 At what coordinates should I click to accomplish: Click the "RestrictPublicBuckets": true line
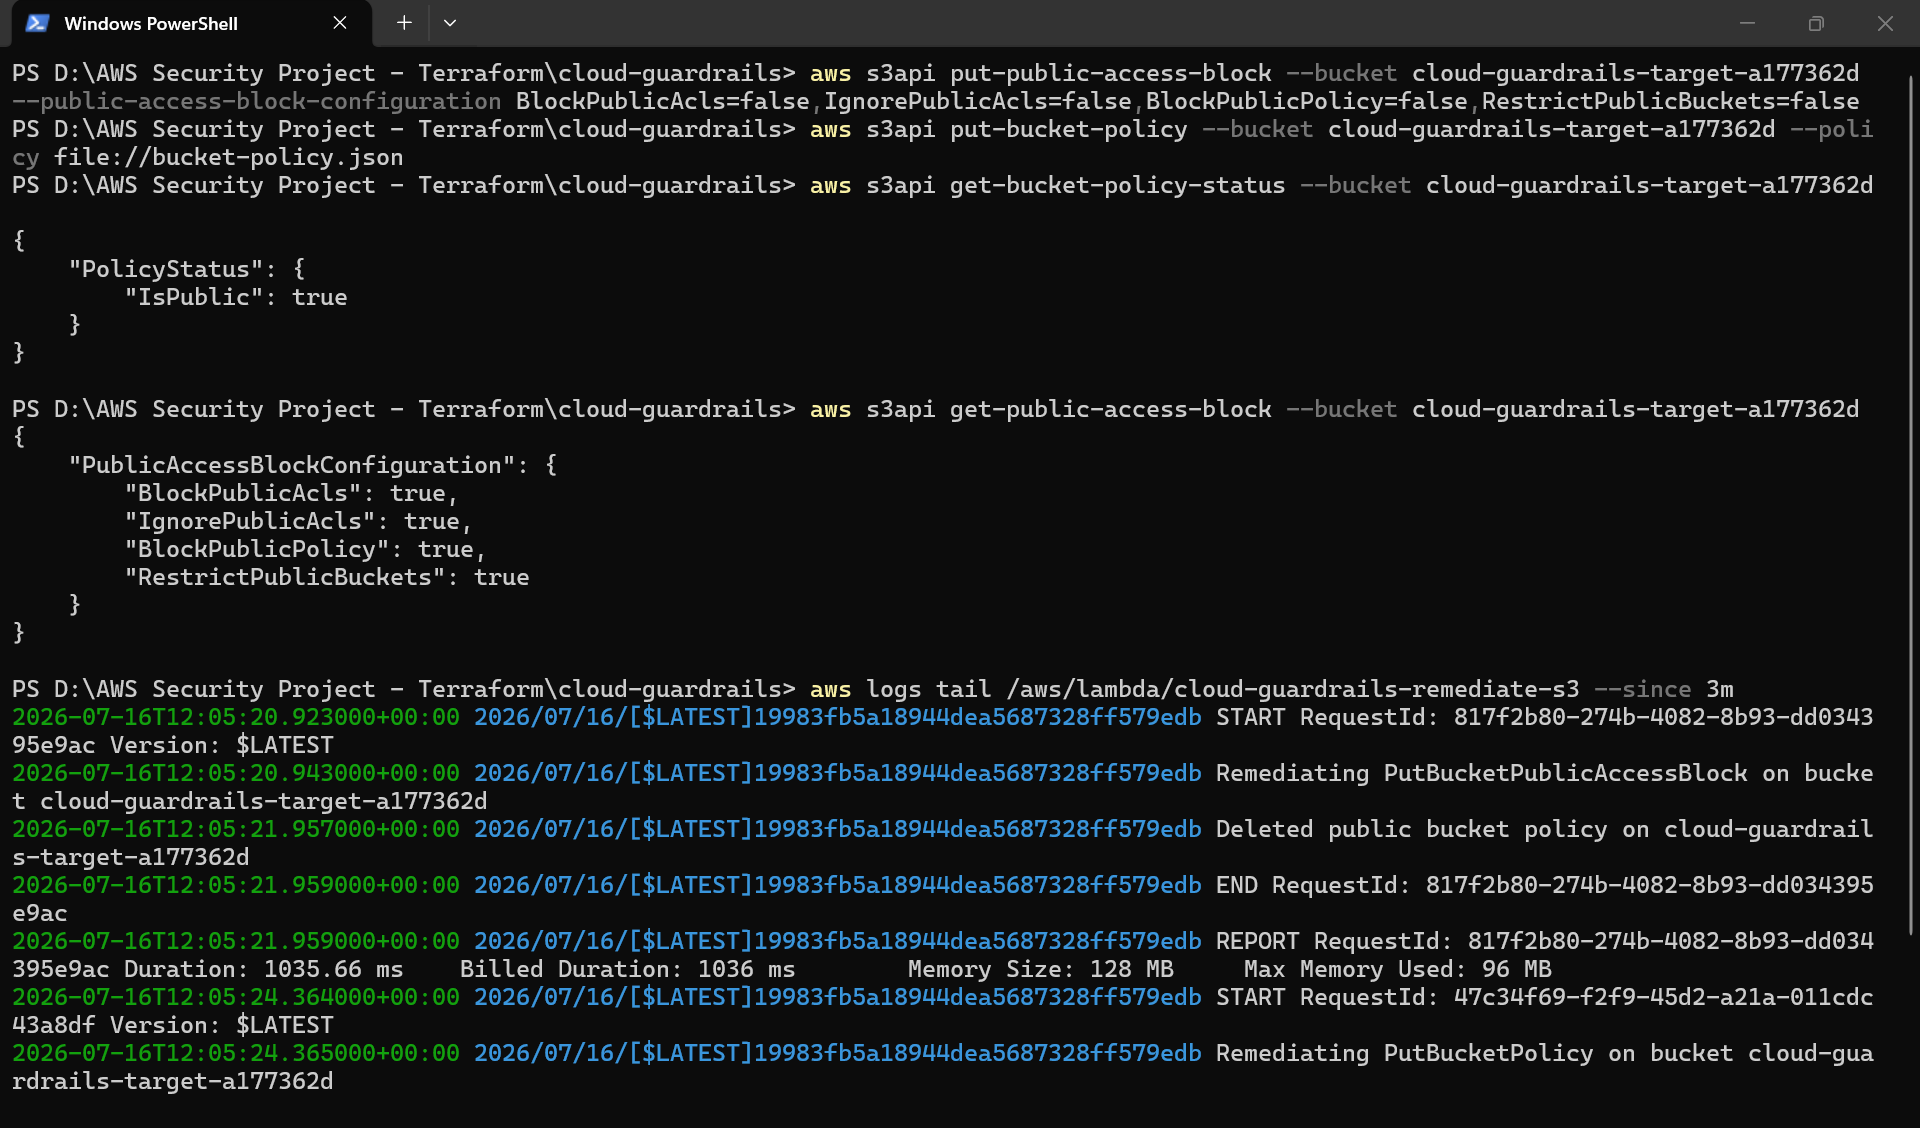point(327,577)
